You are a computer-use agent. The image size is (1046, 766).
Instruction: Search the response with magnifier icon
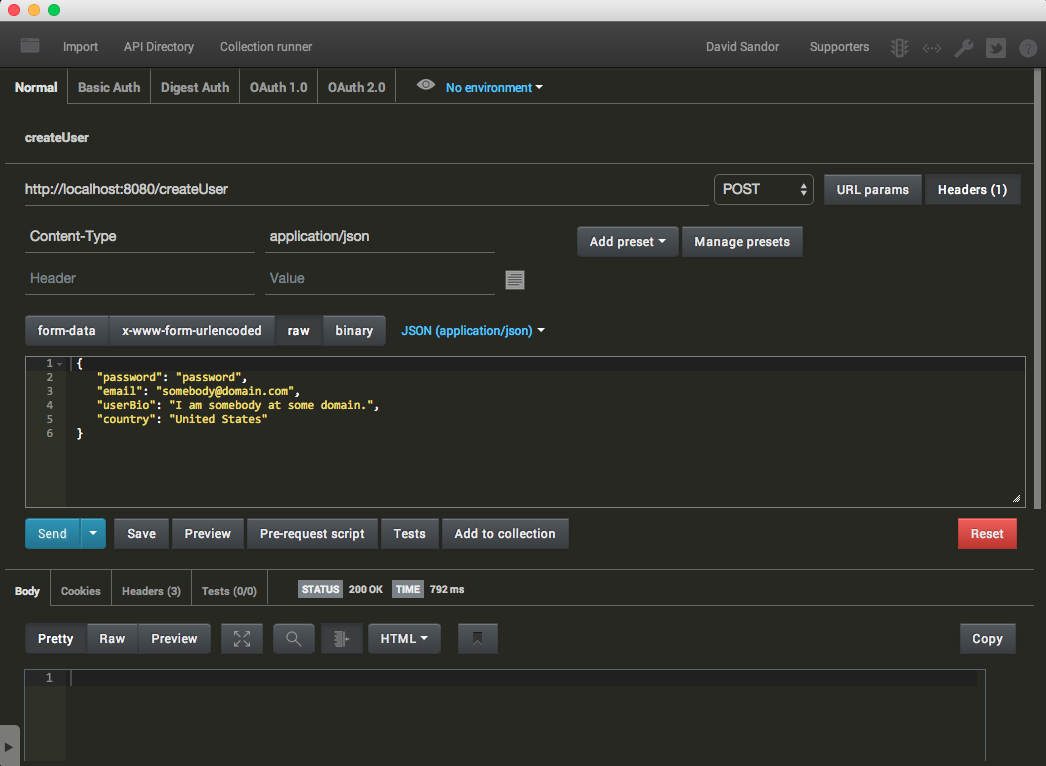[x=294, y=639]
